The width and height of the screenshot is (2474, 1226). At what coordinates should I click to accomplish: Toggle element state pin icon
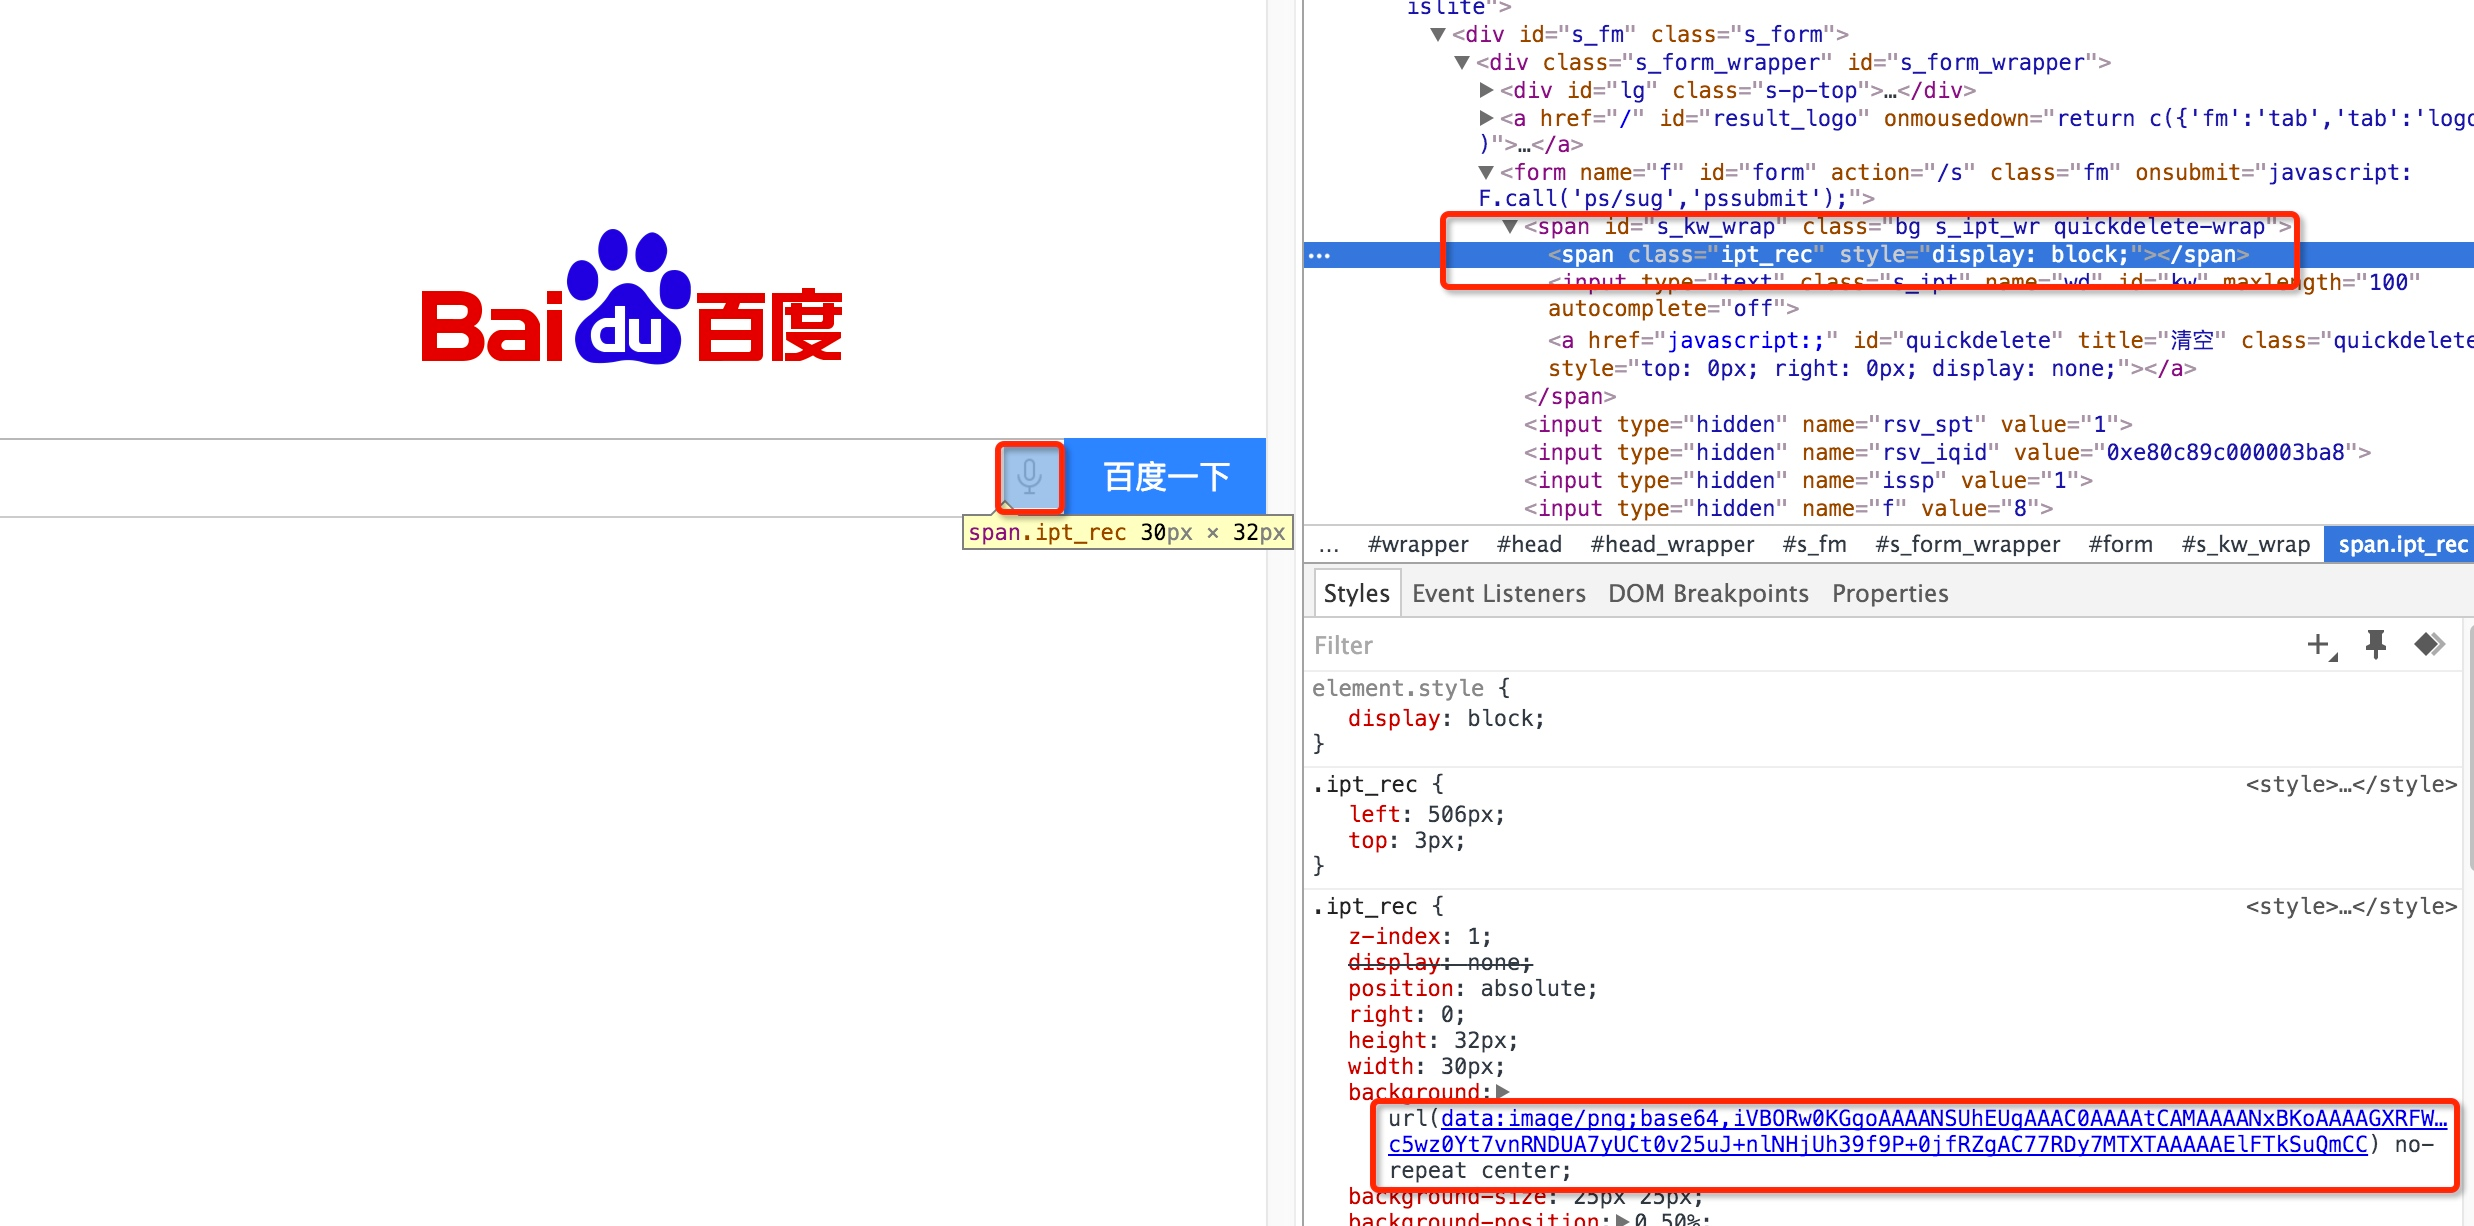pyautogui.click(x=2376, y=645)
